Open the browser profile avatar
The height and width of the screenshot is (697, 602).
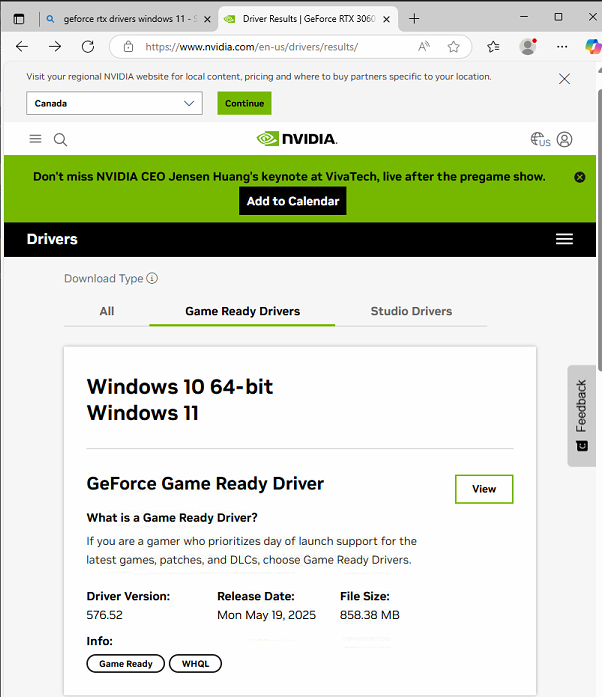528,46
